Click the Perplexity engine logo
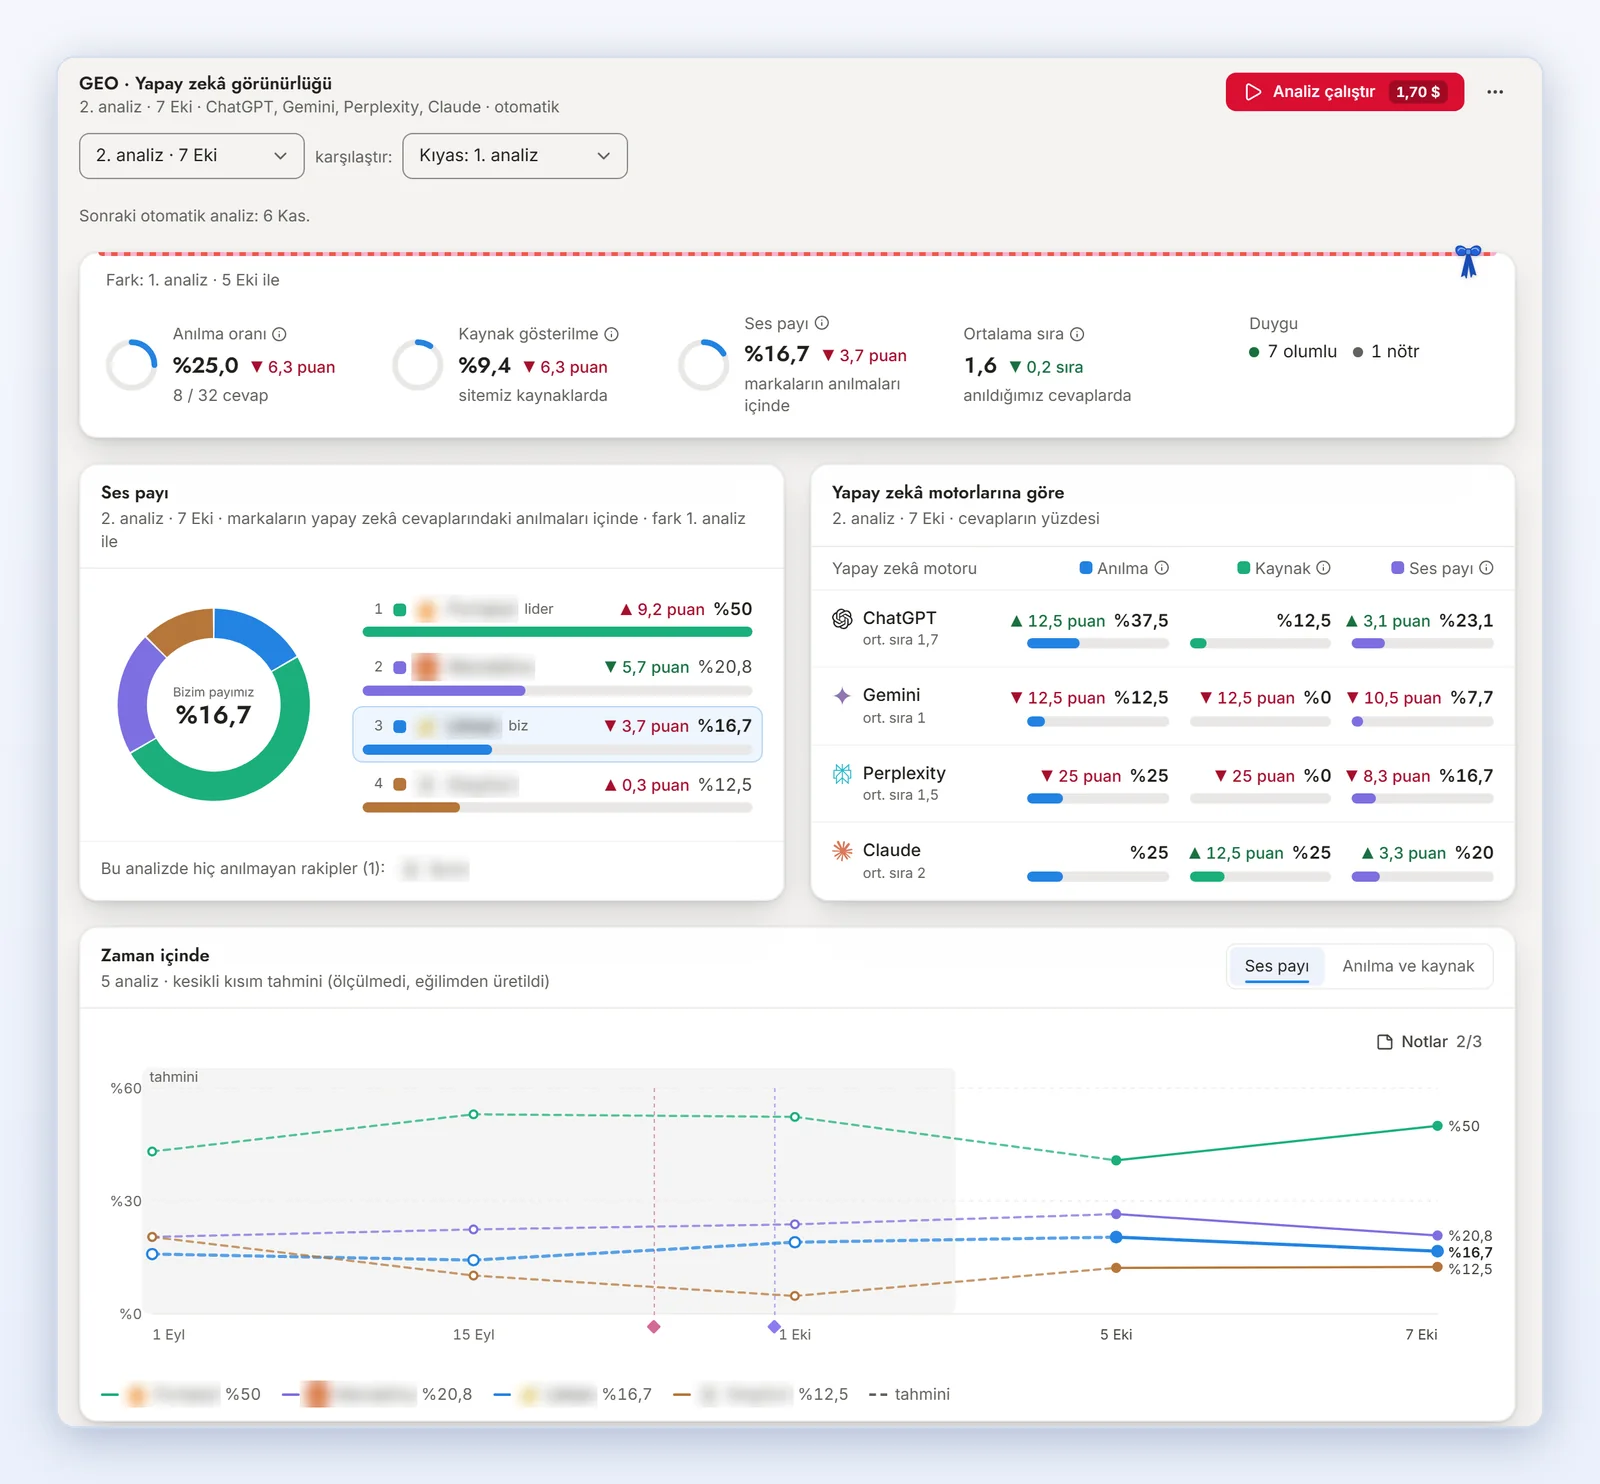 click(842, 773)
